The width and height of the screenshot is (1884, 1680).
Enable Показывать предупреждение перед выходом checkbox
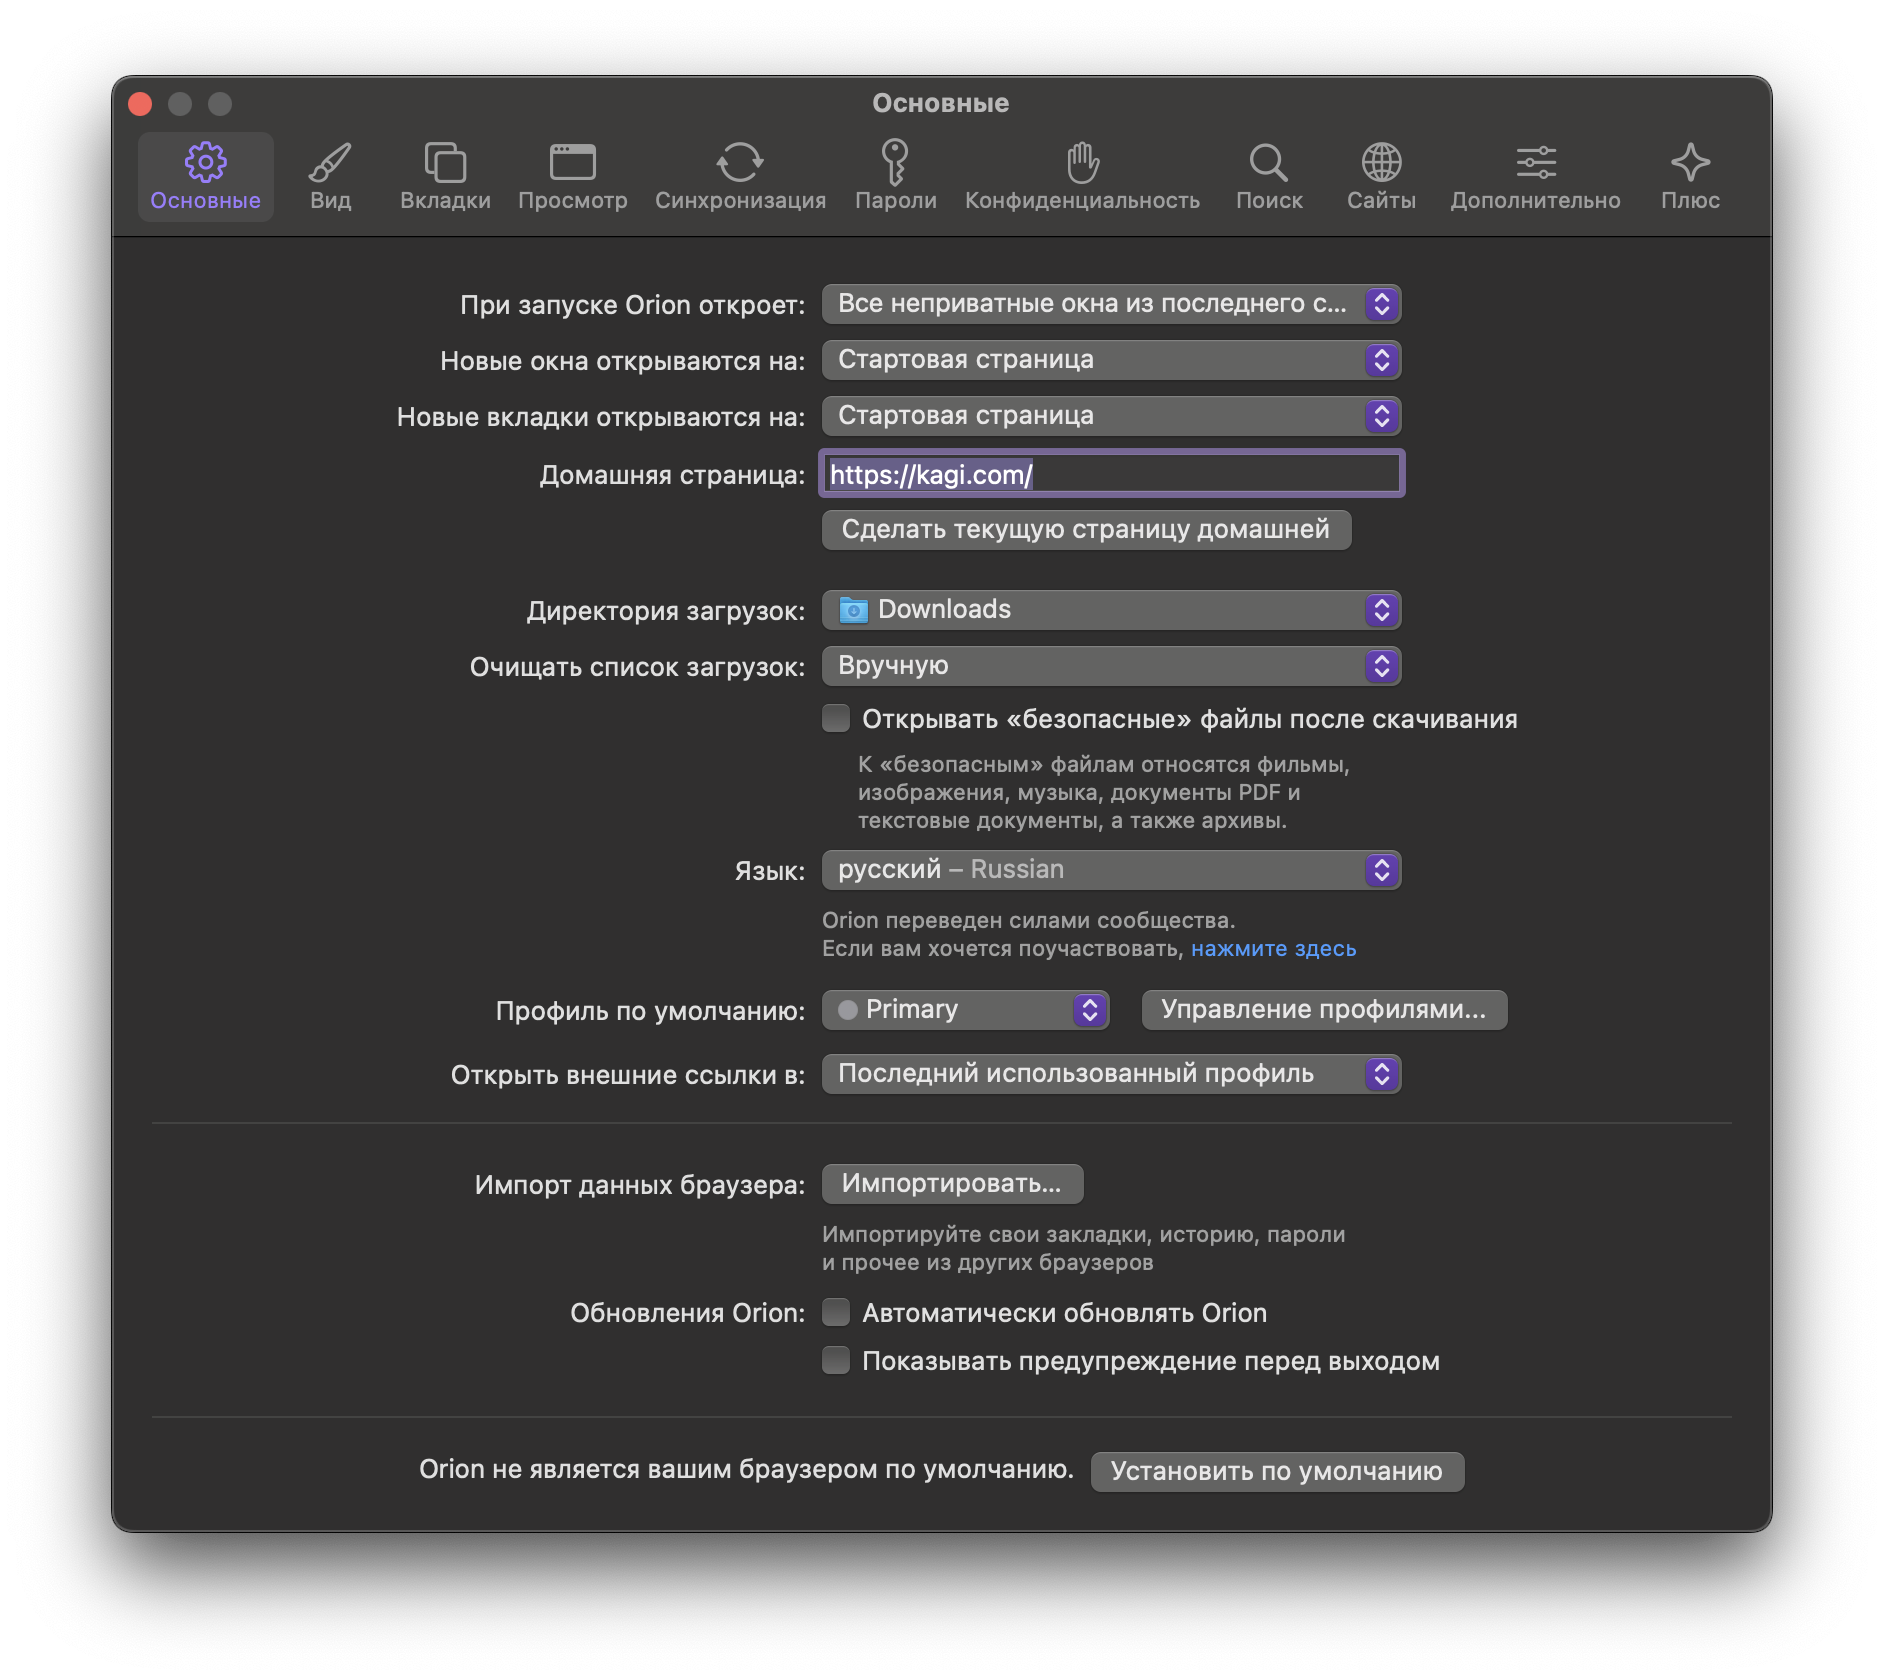[836, 1360]
